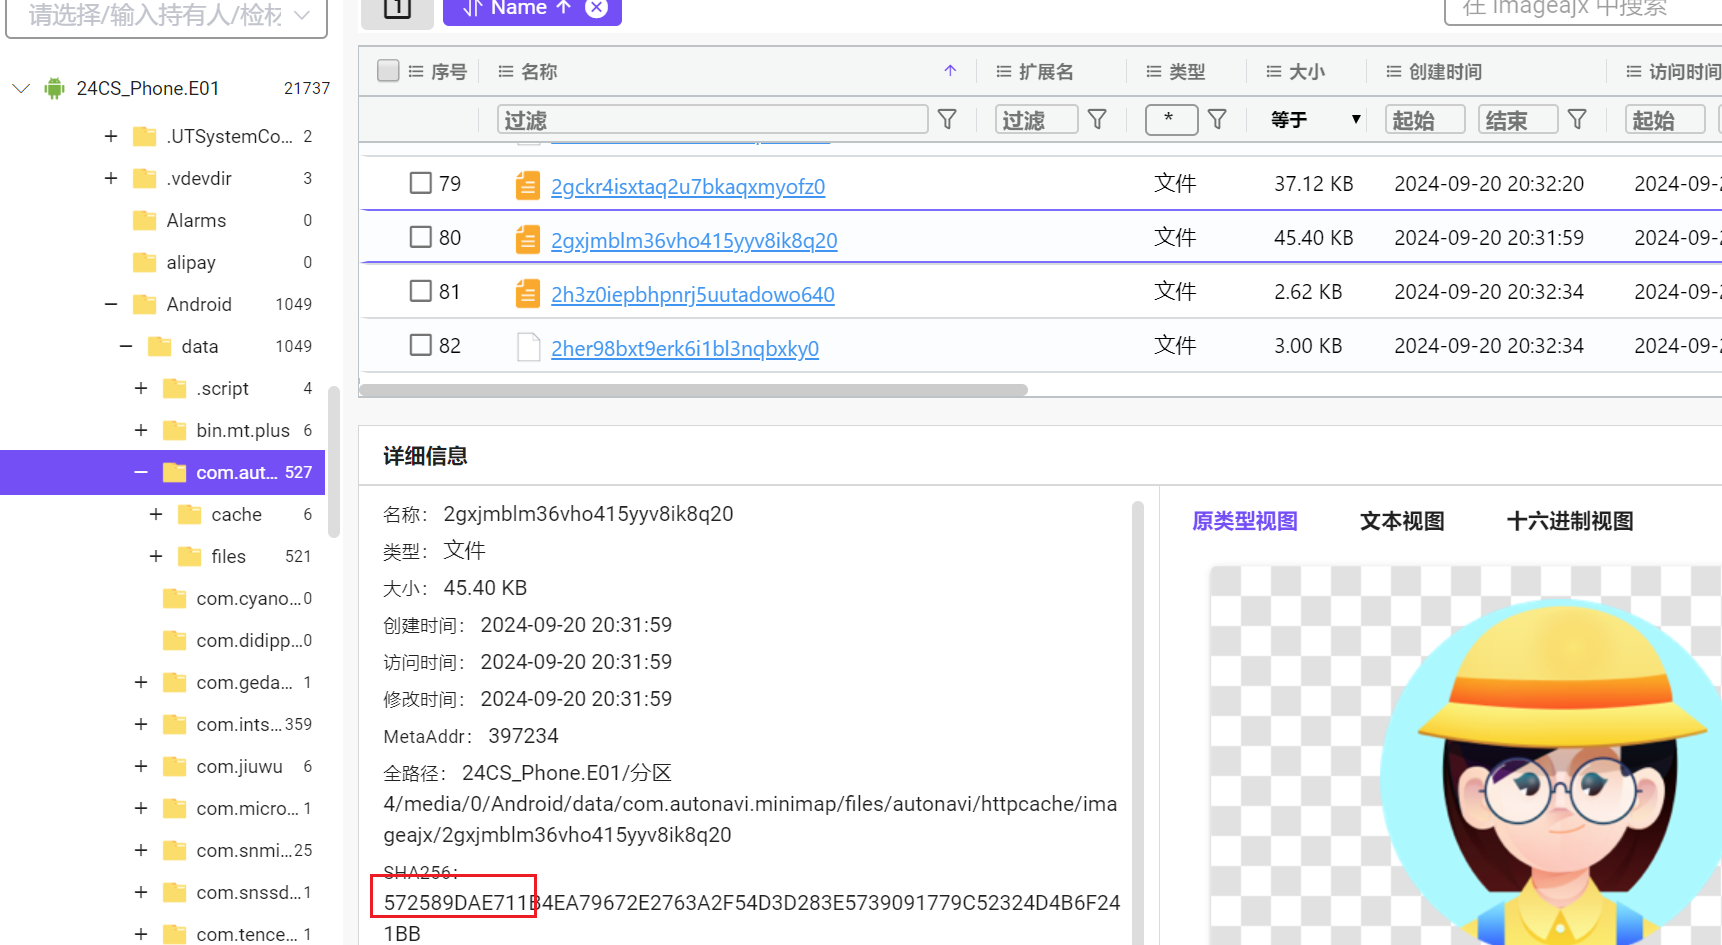This screenshot has height=945, width=1722.
Task: Expand the com.ints folder with 359 items
Action: pos(141,724)
